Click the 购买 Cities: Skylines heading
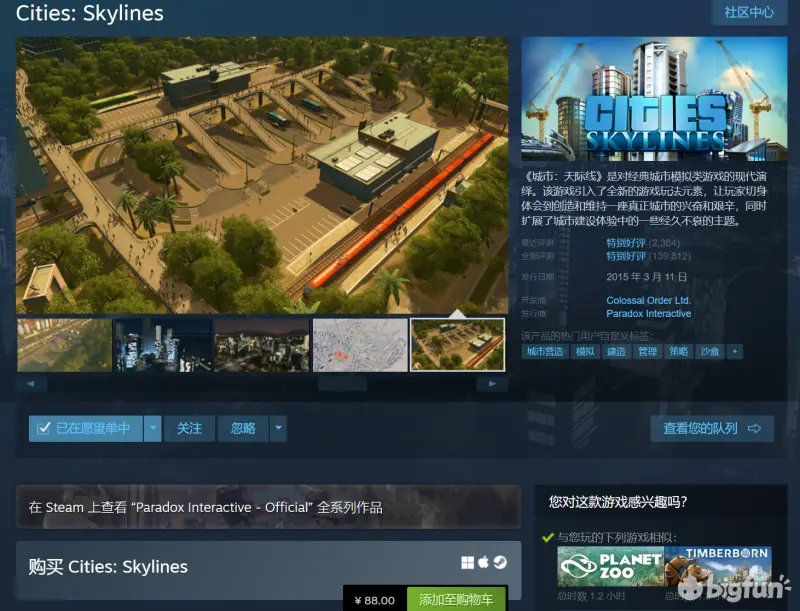 pyautogui.click(x=108, y=567)
